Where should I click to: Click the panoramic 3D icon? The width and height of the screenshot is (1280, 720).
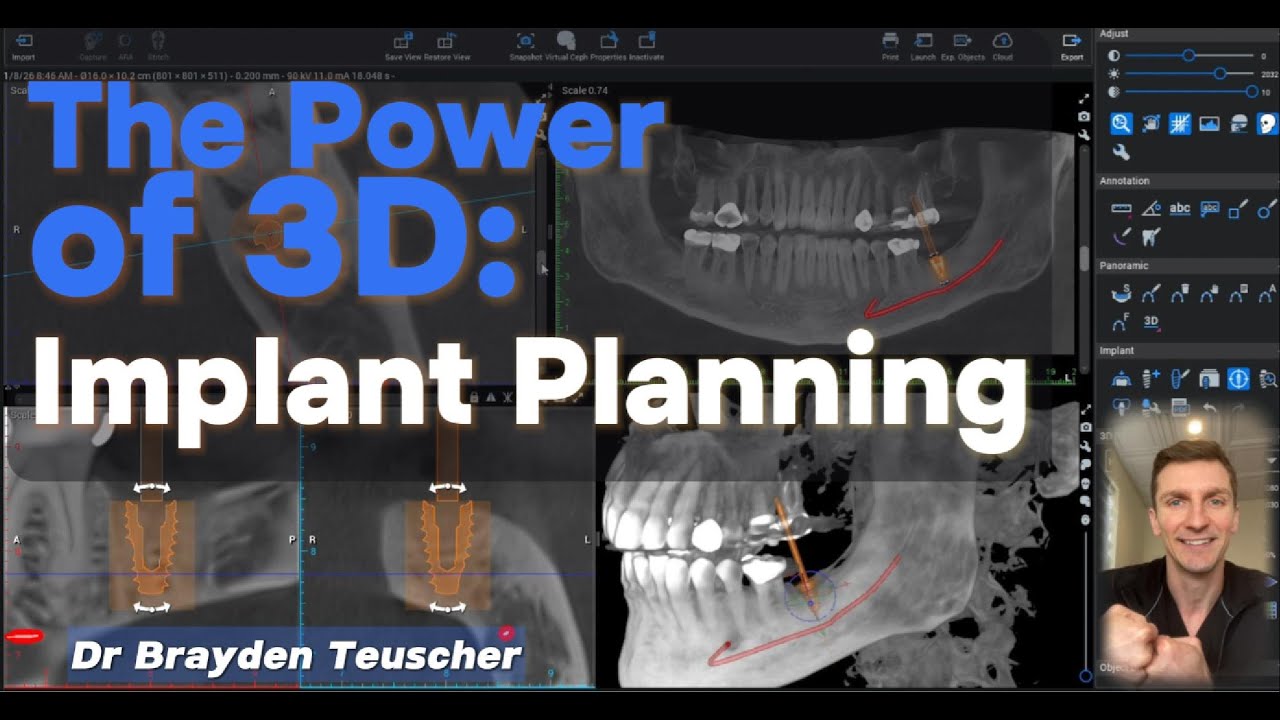(x=1151, y=322)
